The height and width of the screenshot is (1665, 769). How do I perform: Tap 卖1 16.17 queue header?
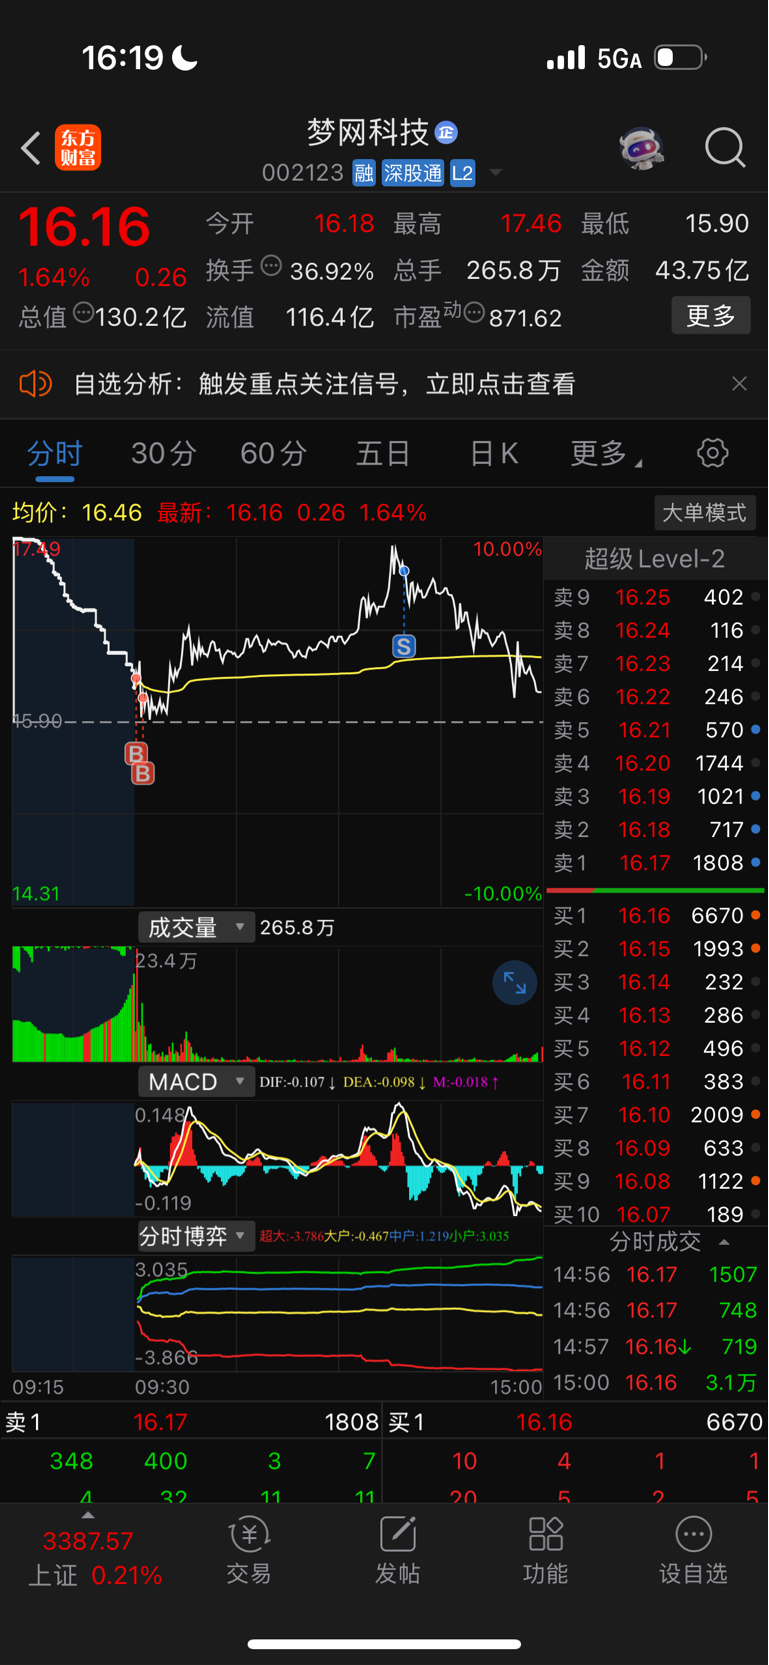[191, 1422]
